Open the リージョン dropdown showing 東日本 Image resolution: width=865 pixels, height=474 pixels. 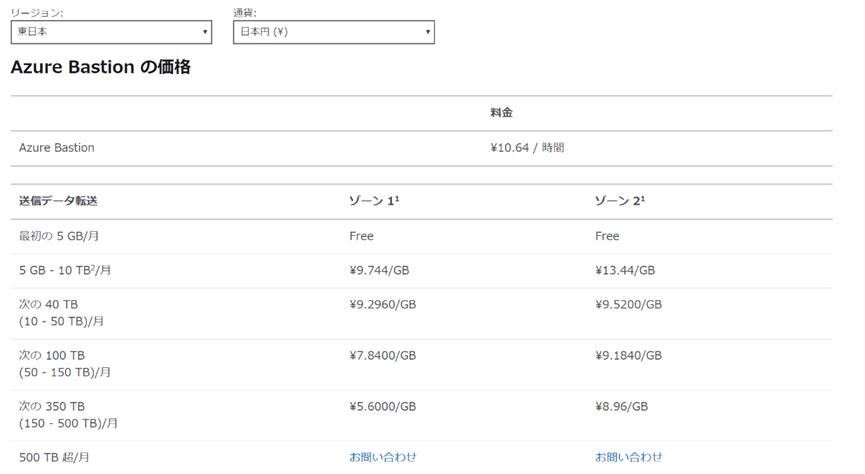coord(111,32)
